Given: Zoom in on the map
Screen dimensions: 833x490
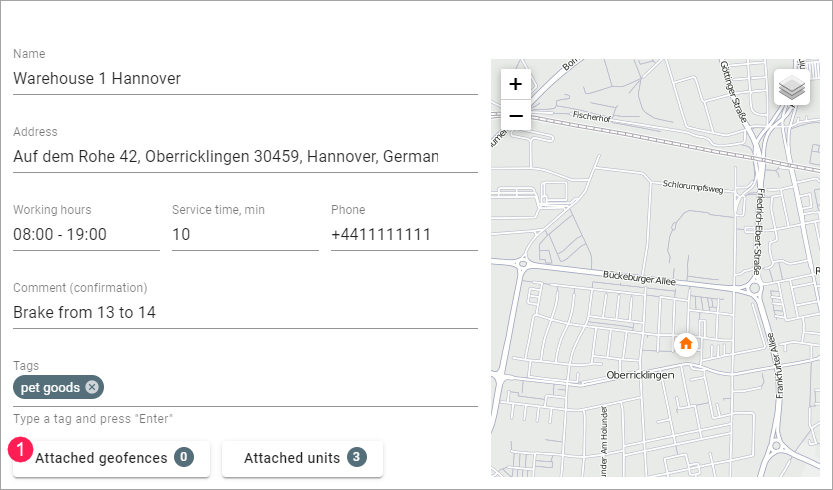Looking at the screenshot, I should tap(515, 84).
